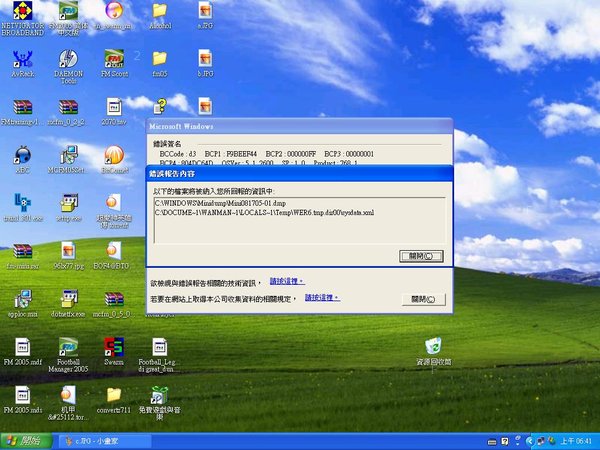Select the Football_Leg file icon
Image resolution: width=600 pixels, height=450 pixels.
click(x=160, y=355)
